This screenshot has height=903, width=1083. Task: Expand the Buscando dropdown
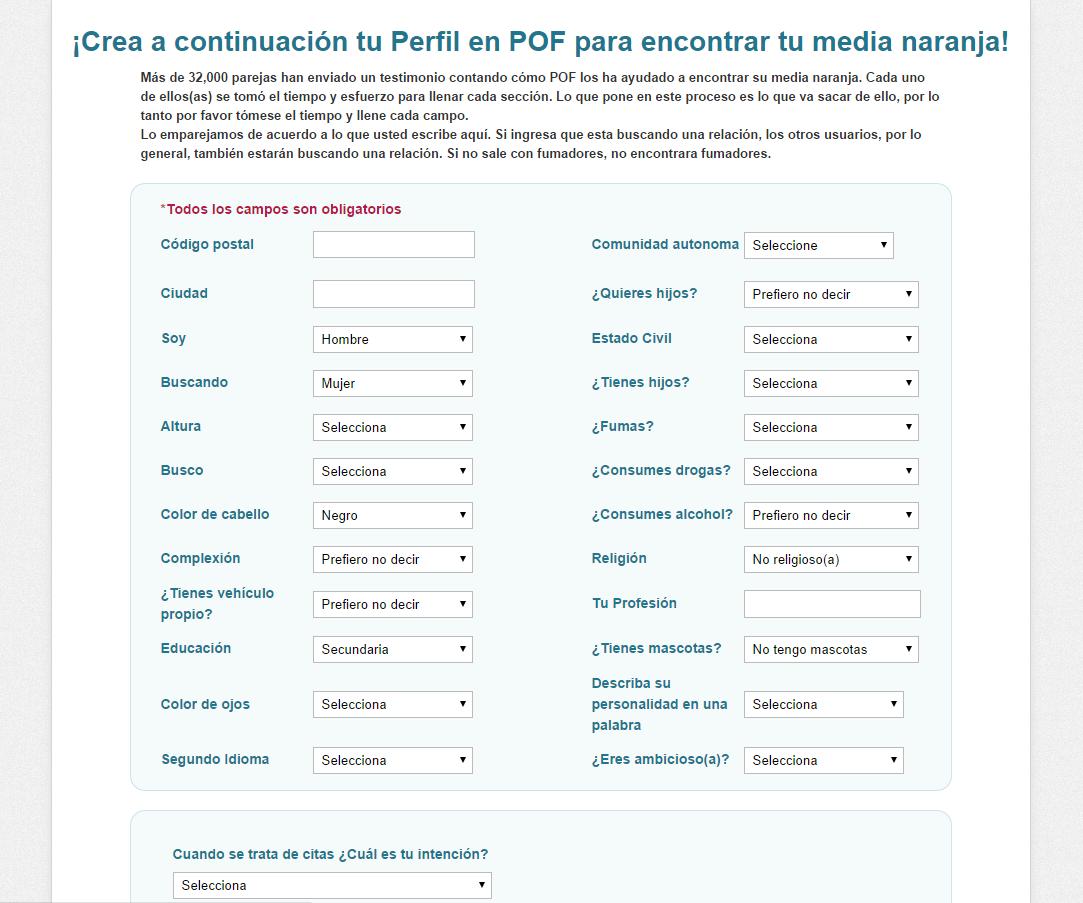392,383
